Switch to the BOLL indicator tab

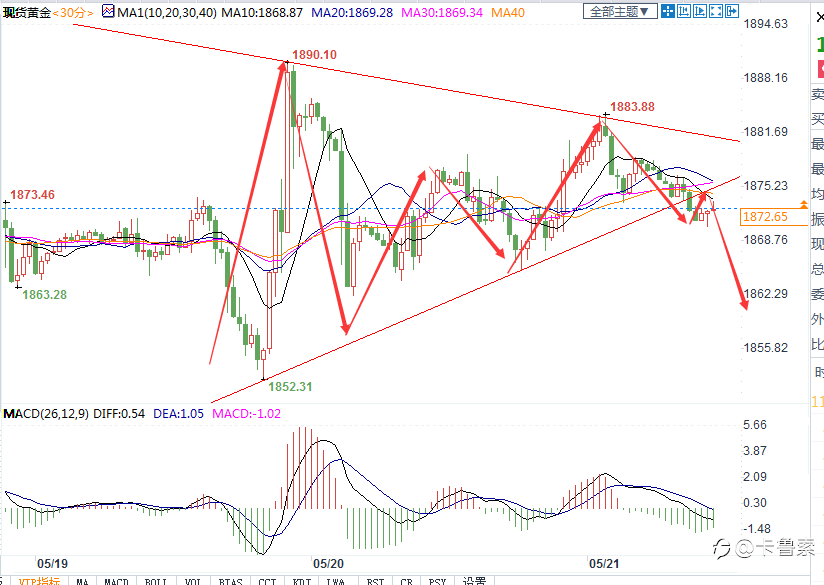point(156,581)
